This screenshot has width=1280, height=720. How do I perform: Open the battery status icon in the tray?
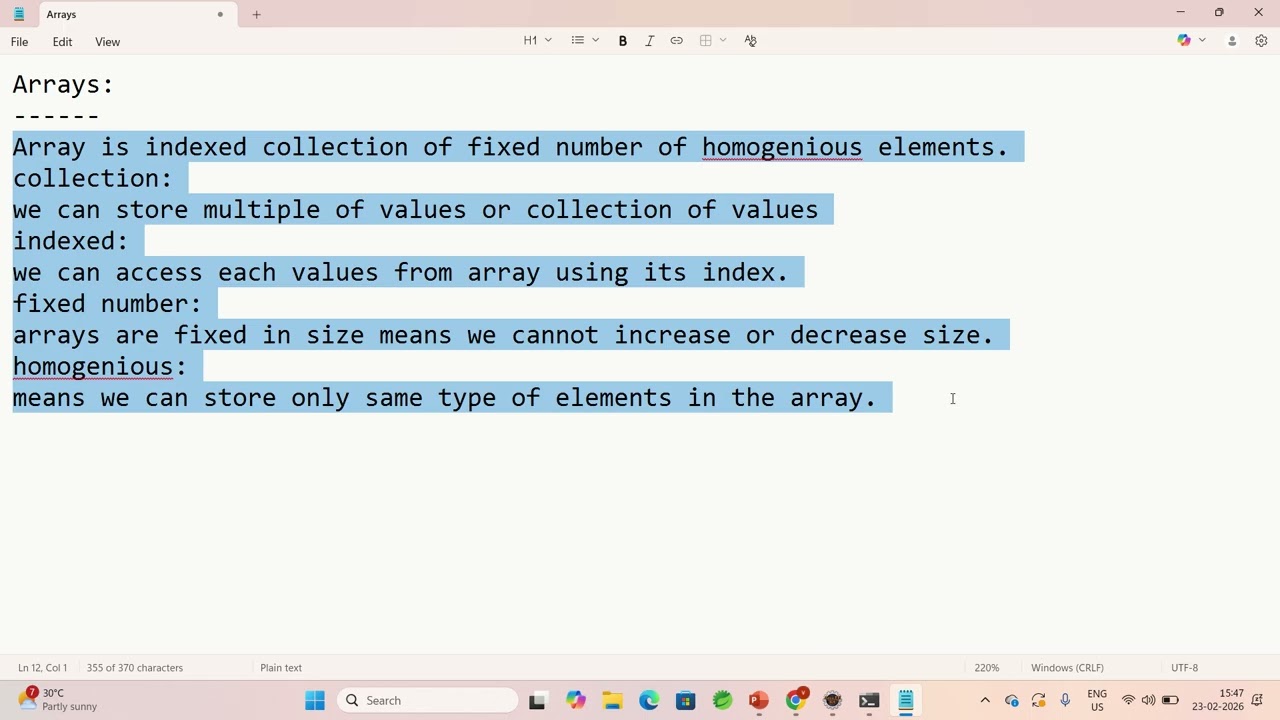tap(1170, 700)
